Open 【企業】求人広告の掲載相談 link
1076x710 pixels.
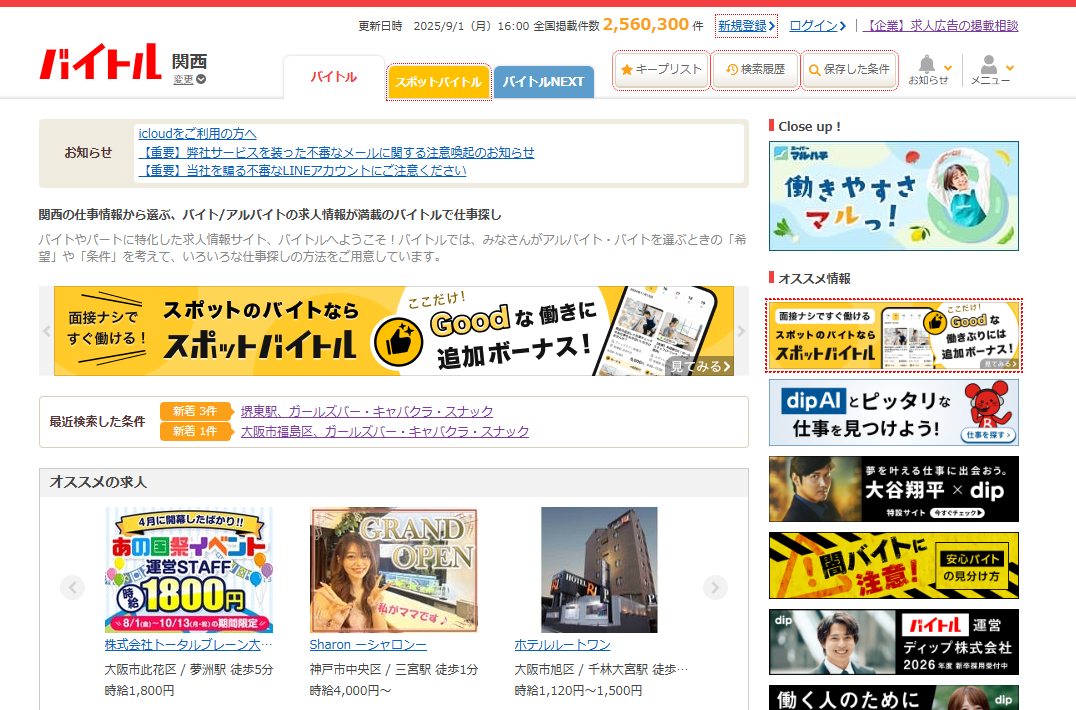940,25
